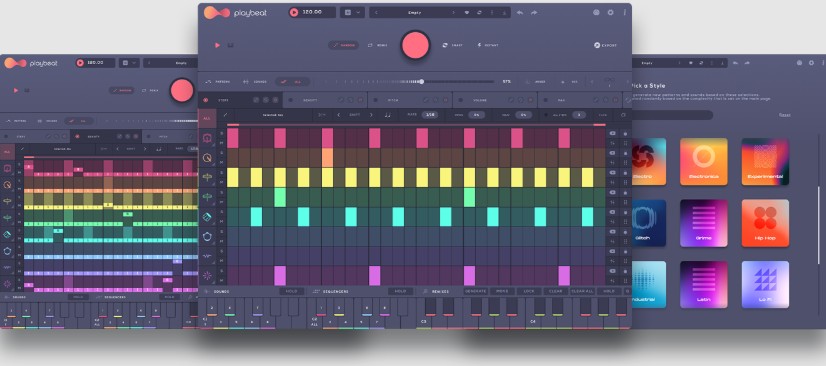Viewport: 826px width, 366px height.
Task: Switch to PAN tab in center window
Action: pyautogui.click(x=579, y=100)
